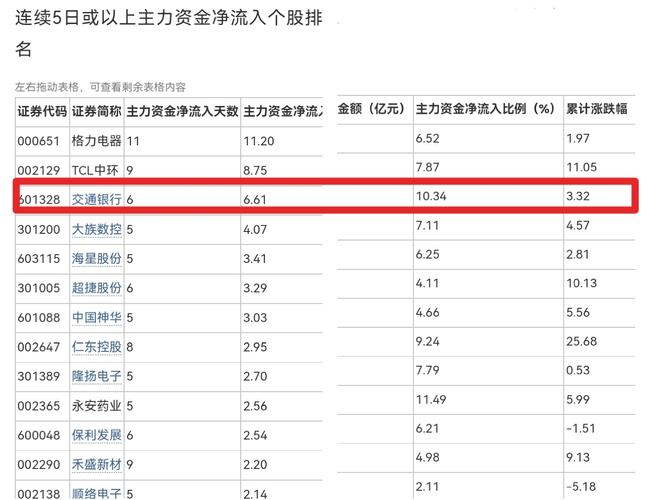Select cumulative change value 25.68

click(x=582, y=342)
